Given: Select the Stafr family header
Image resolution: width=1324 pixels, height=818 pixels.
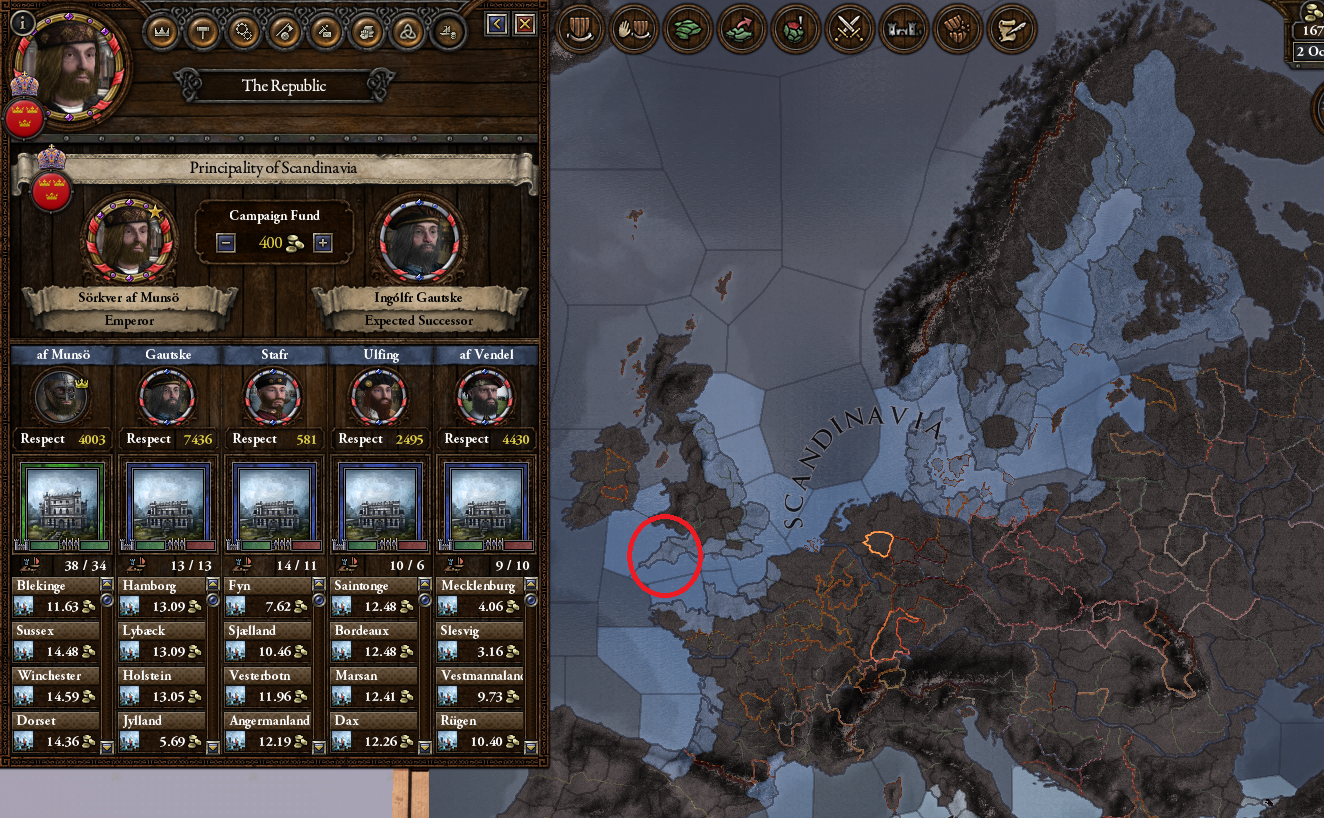Looking at the screenshot, I should (x=276, y=355).
